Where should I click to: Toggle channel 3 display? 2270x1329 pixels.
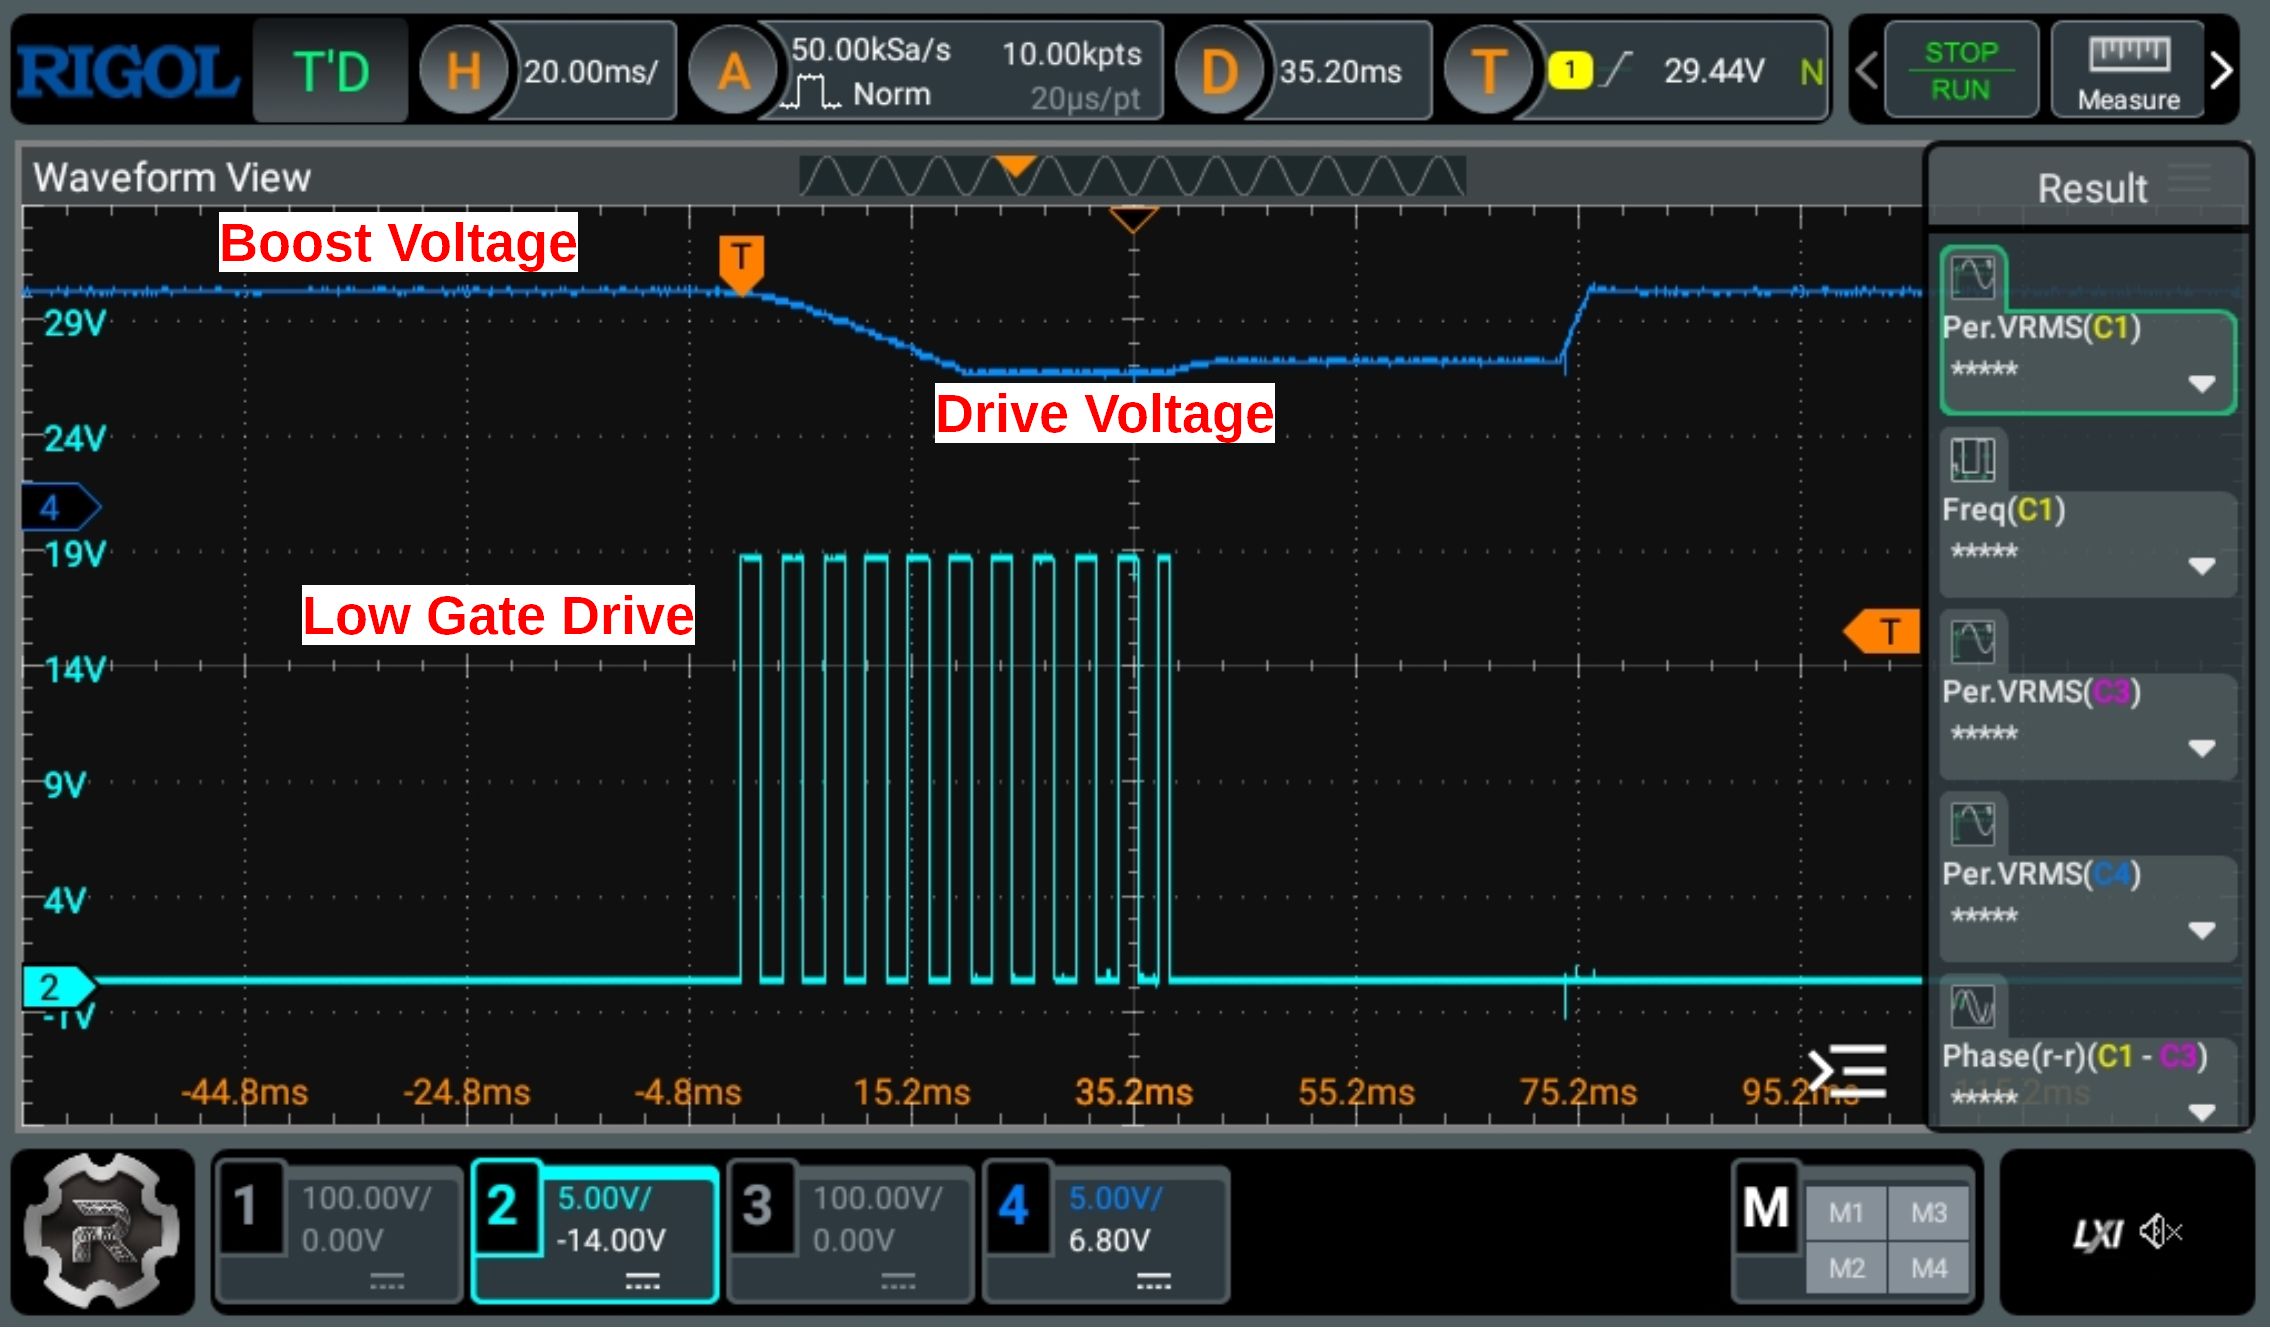pyautogui.click(x=850, y=1230)
